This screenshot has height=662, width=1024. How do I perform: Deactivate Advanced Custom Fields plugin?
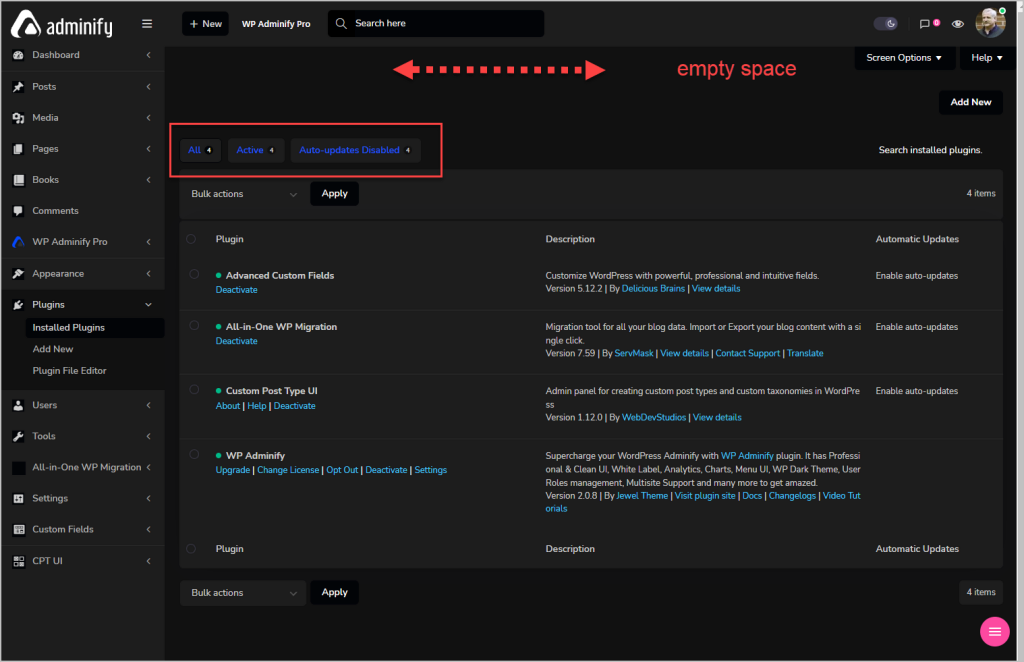click(236, 290)
